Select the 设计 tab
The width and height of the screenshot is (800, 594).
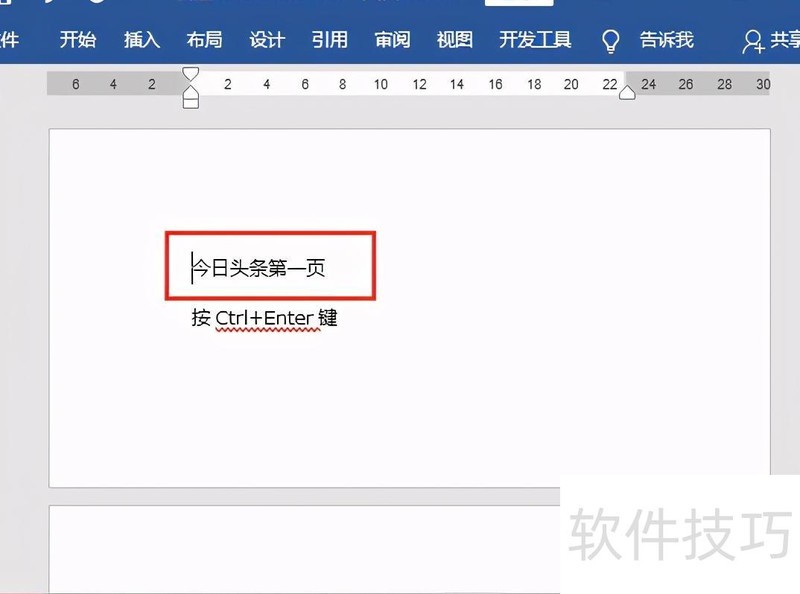point(267,40)
